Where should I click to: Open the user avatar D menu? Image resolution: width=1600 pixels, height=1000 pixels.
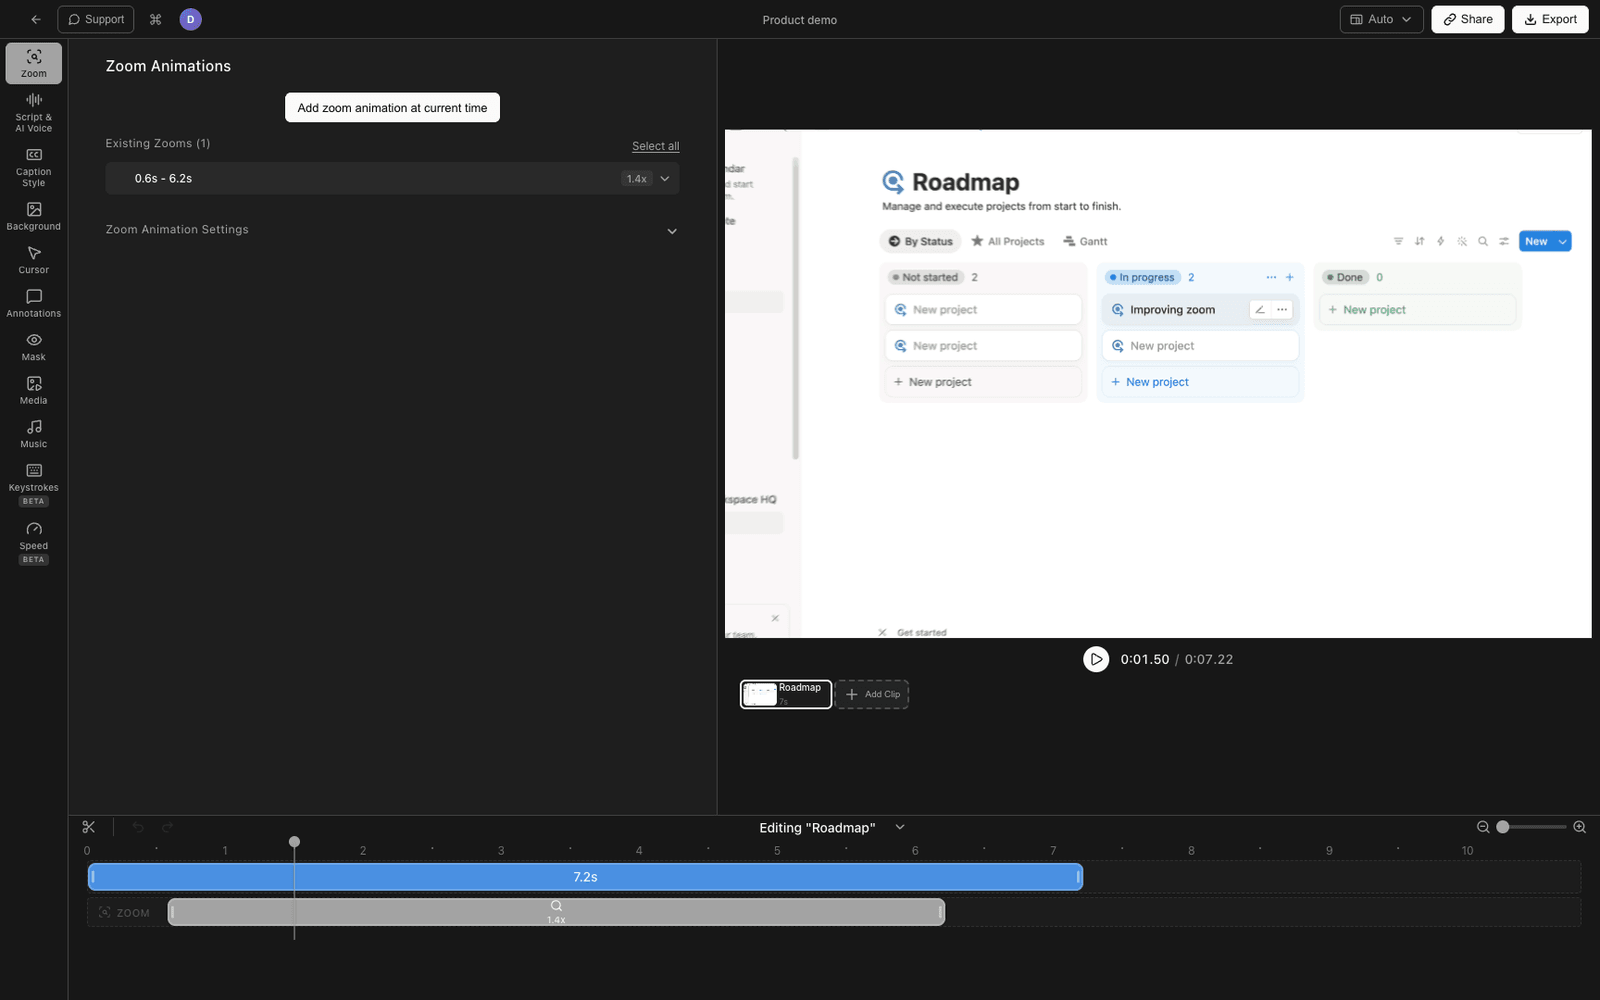point(190,19)
